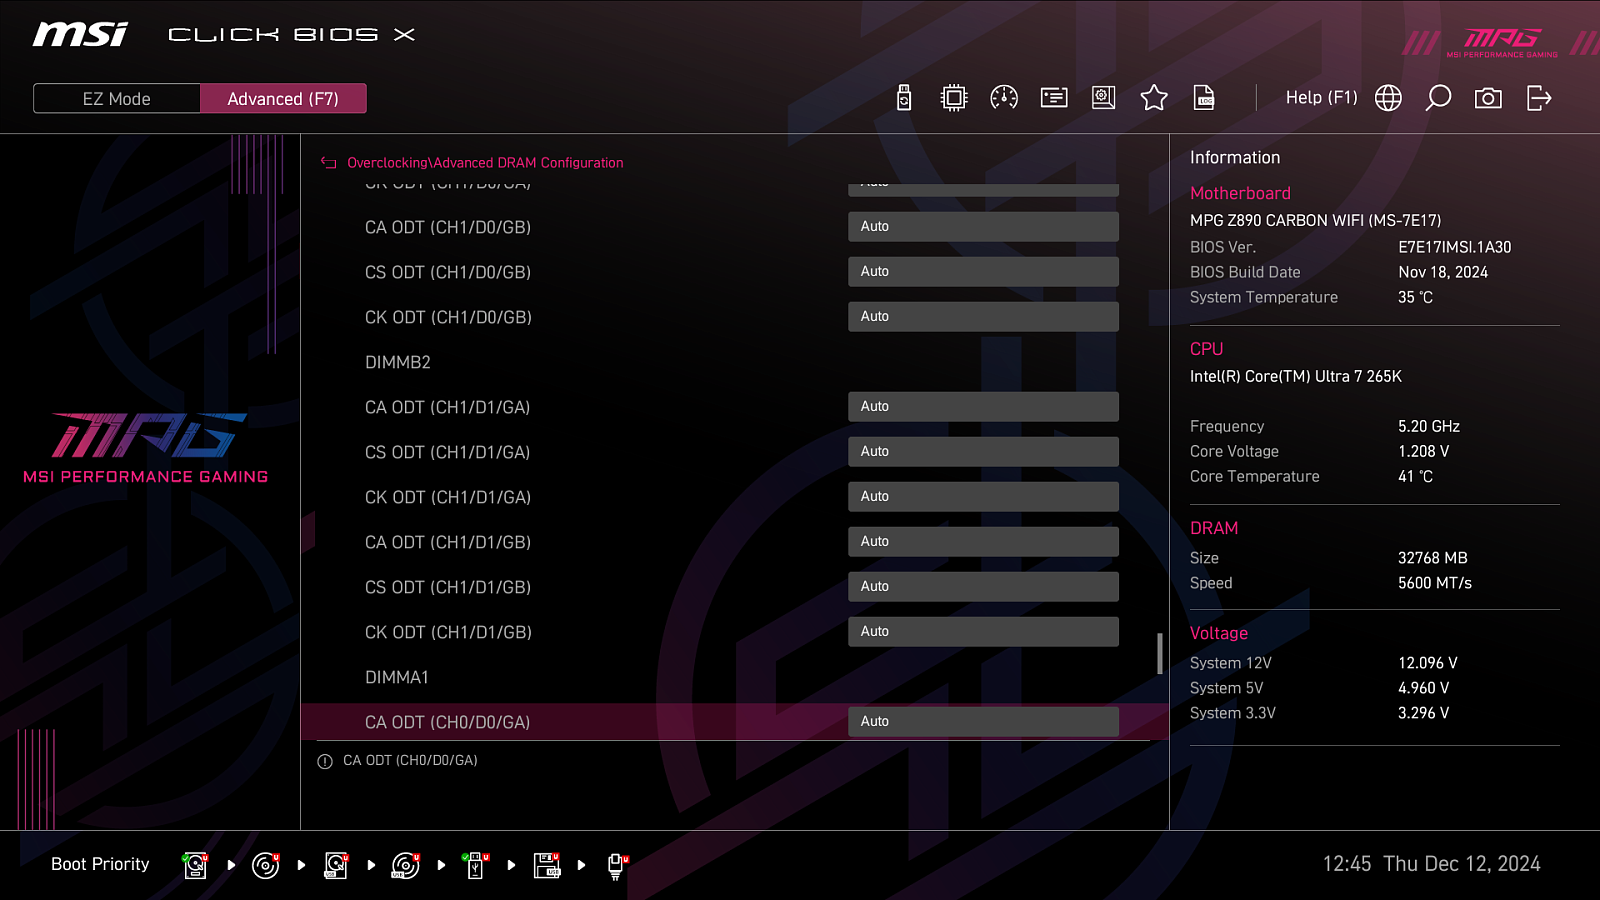Click the Boot Priority label
This screenshot has width=1600, height=900.
(x=100, y=865)
